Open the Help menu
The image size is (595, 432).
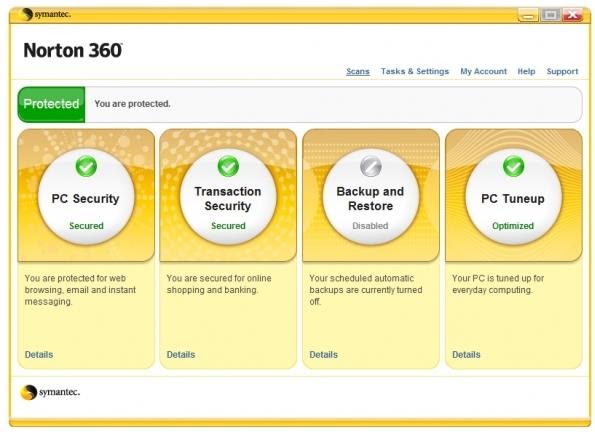pyautogui.click(x=526, y=71)
